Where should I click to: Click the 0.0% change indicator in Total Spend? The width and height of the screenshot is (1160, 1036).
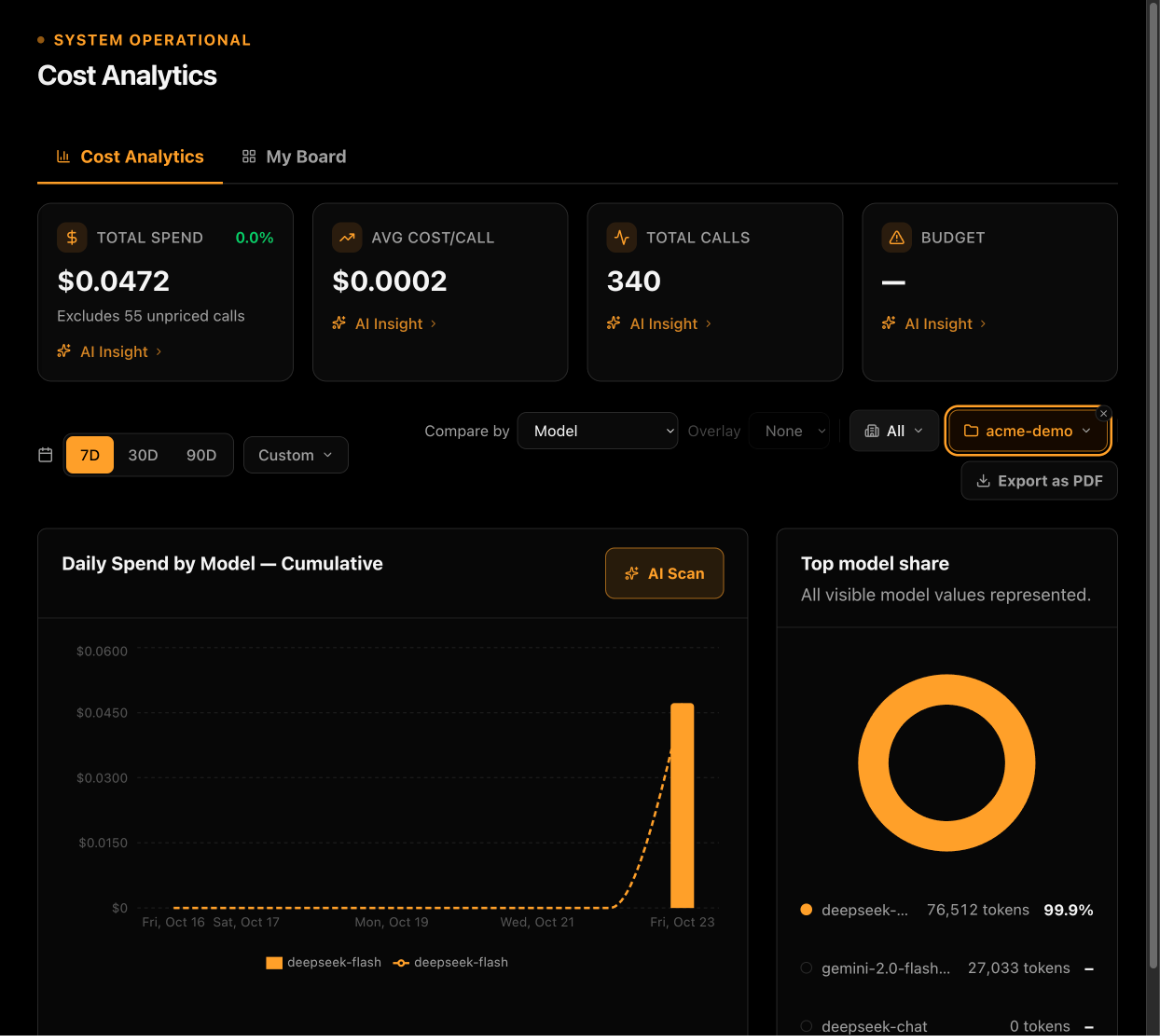(x=254, y=238)
